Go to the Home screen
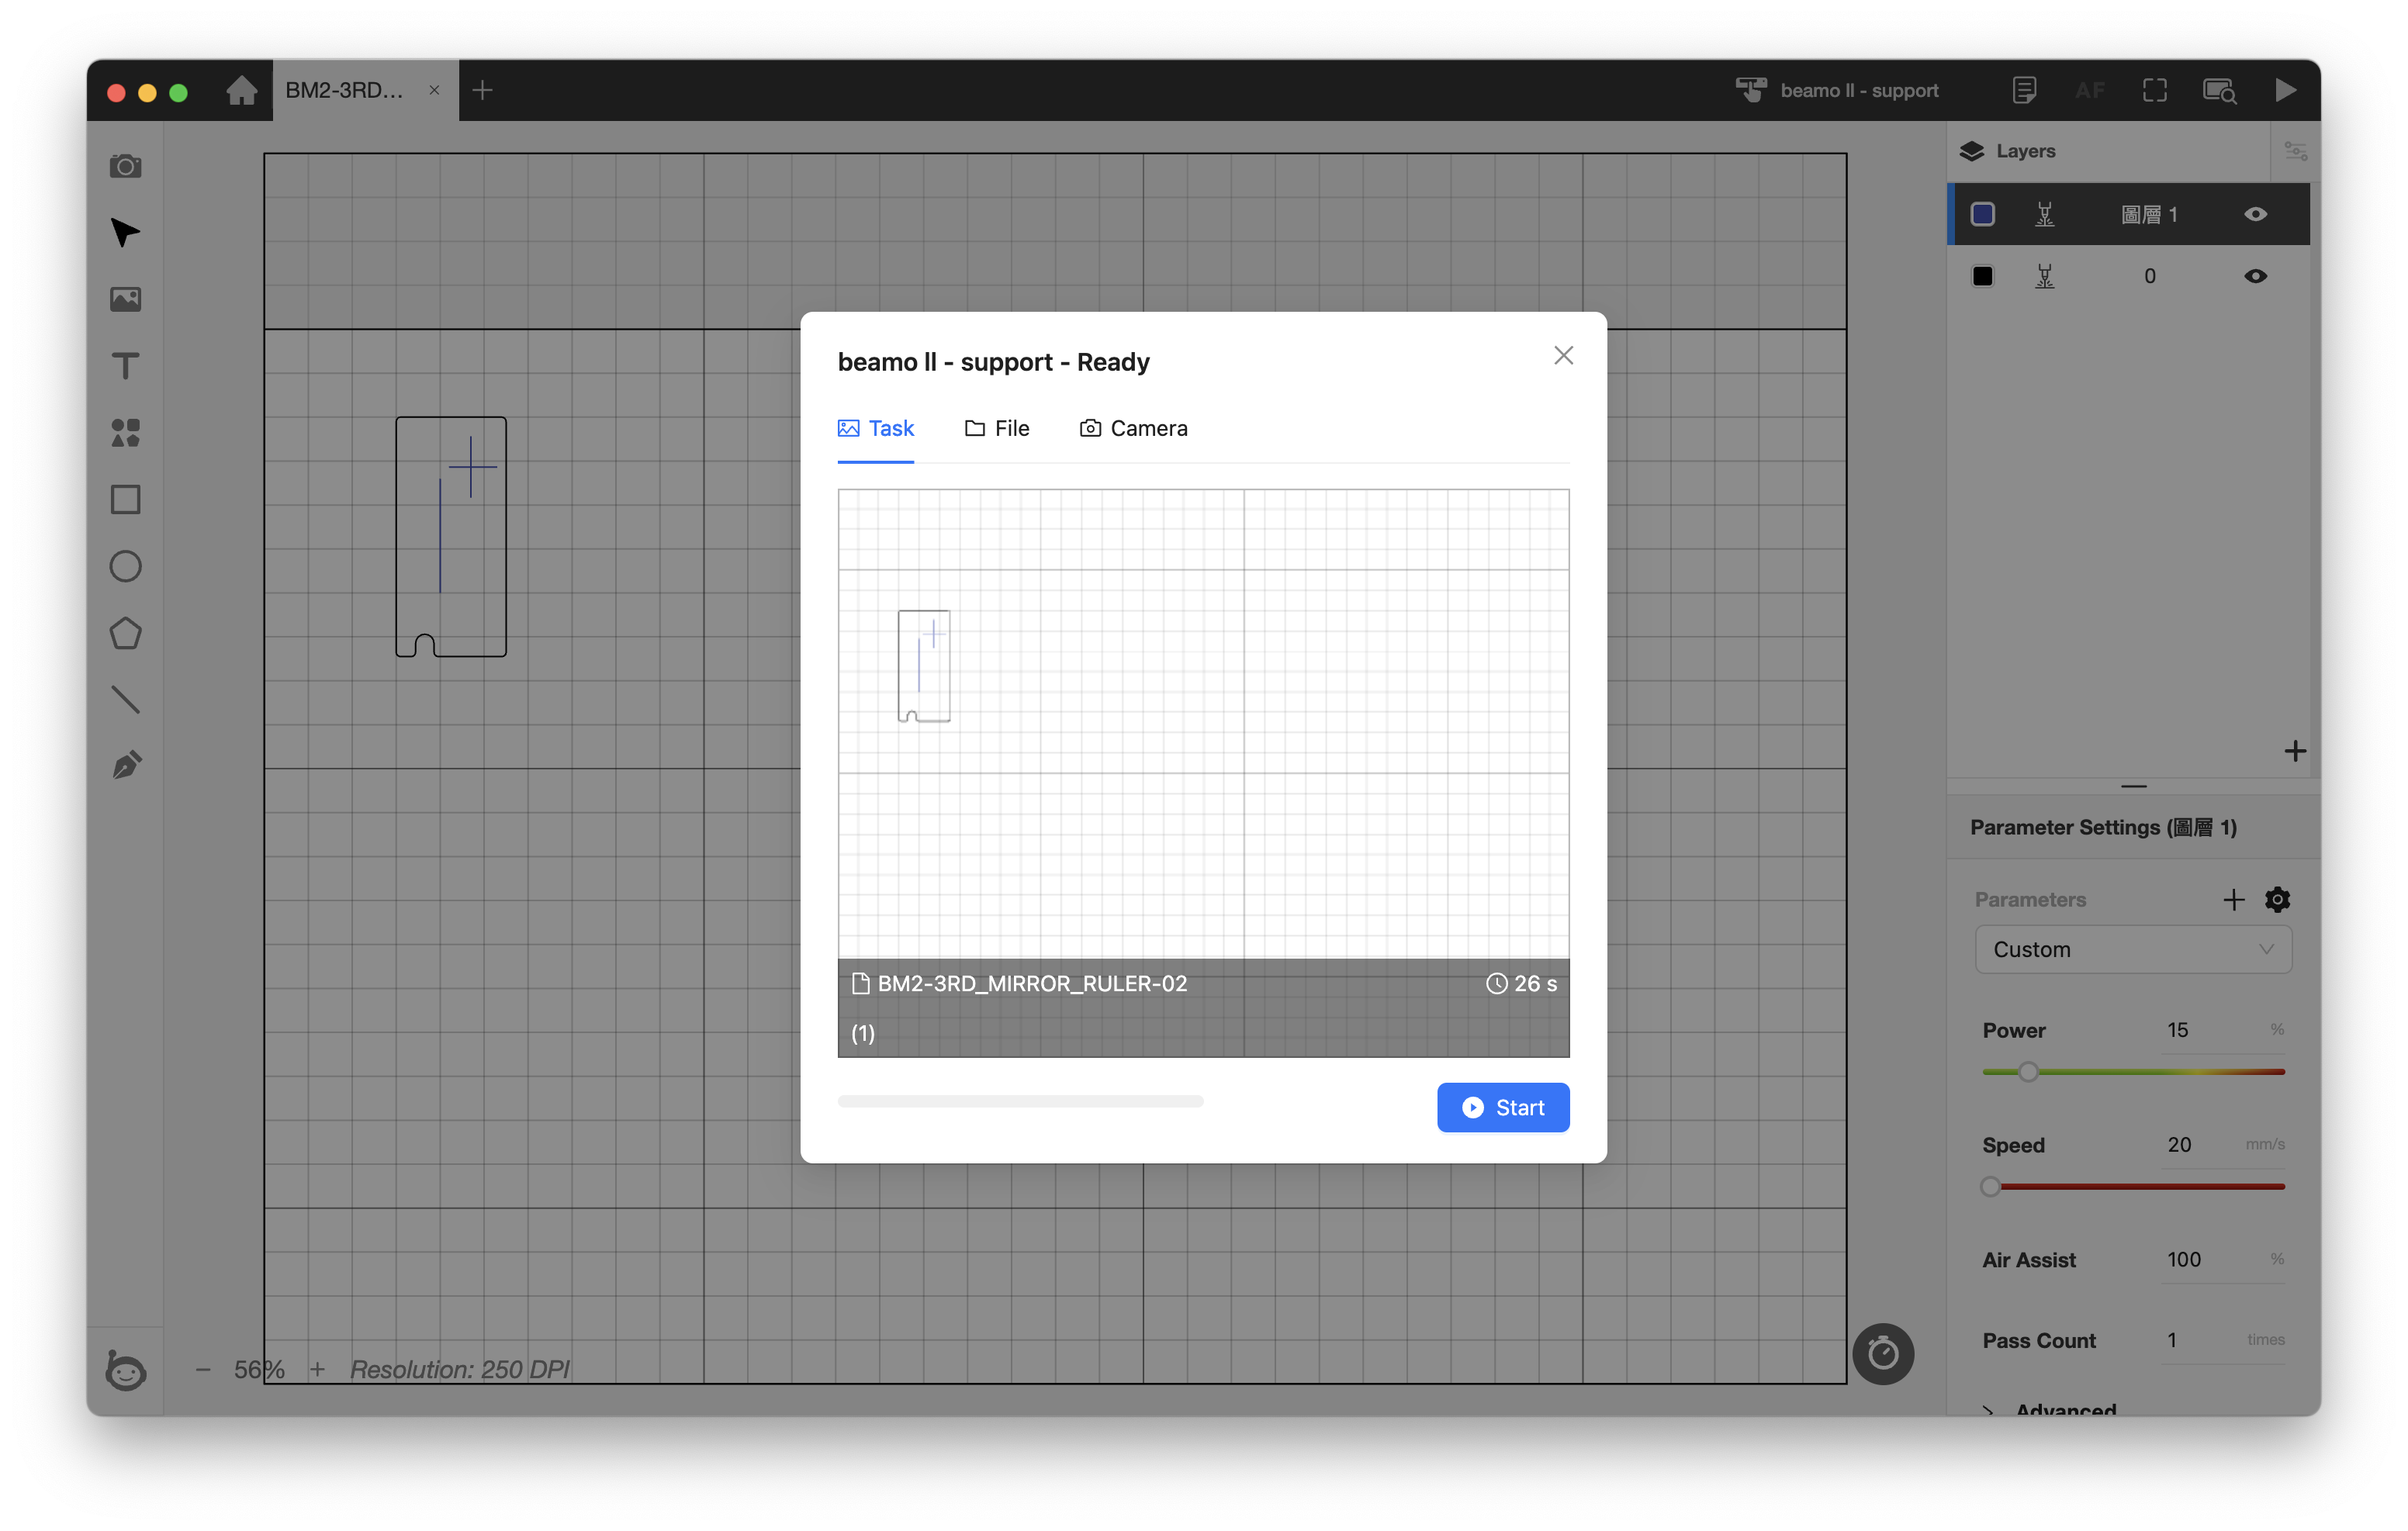The height and width of the screenshot is (1531, 2408). pos(241,90)
